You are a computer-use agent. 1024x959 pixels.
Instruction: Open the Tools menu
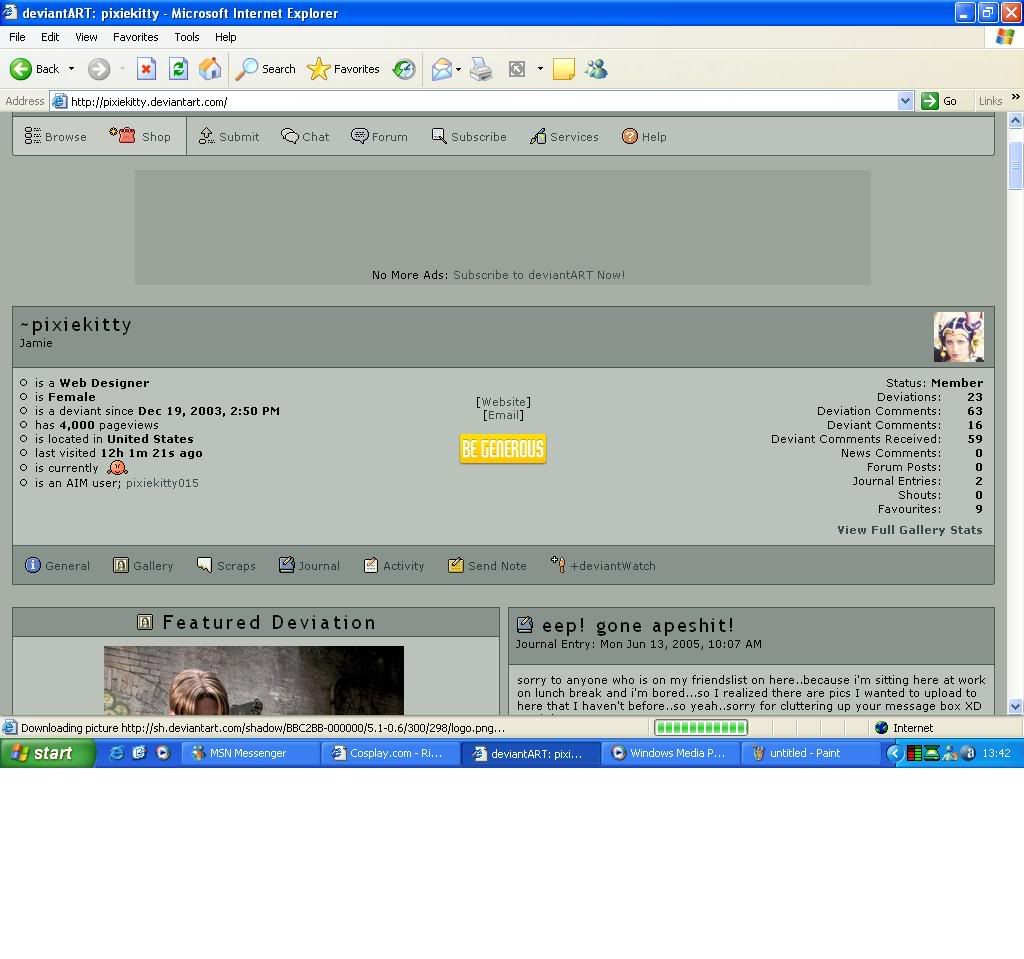click(187, 37)
